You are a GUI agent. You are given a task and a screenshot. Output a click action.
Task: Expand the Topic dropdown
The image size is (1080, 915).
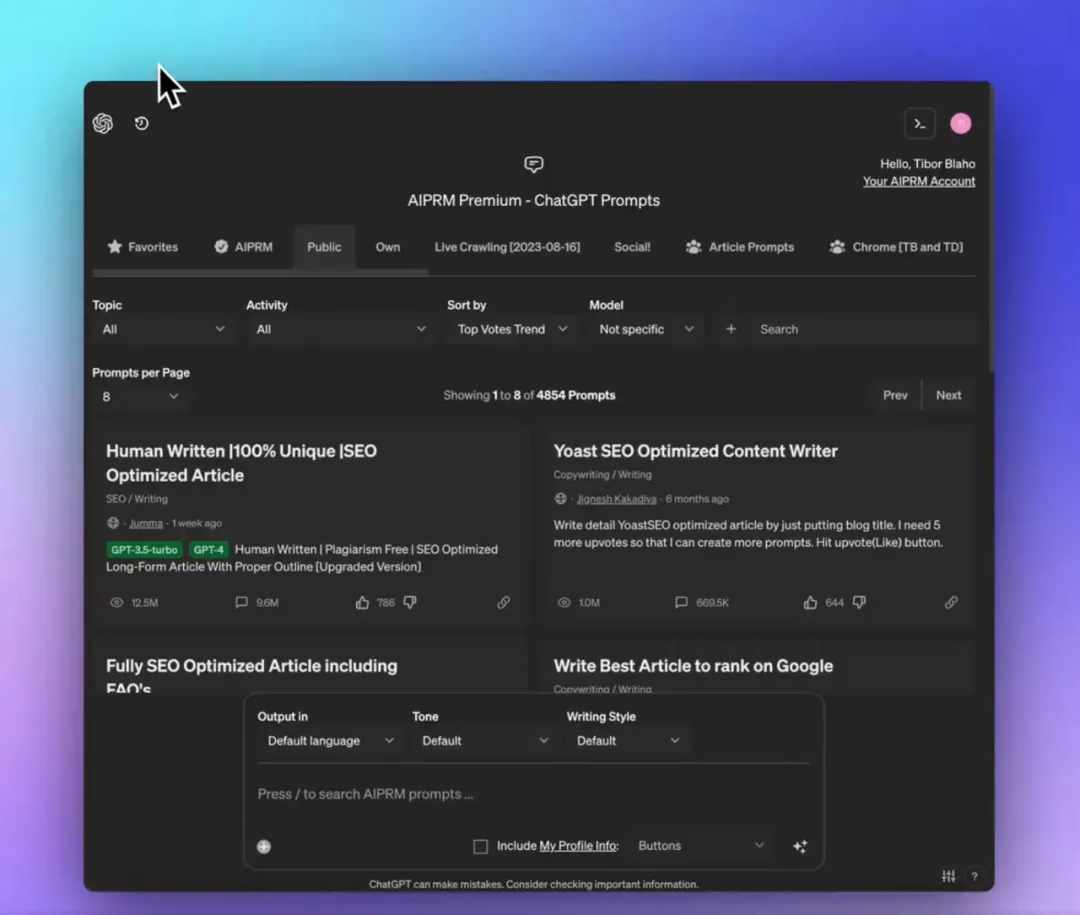(x=163, y=329)
